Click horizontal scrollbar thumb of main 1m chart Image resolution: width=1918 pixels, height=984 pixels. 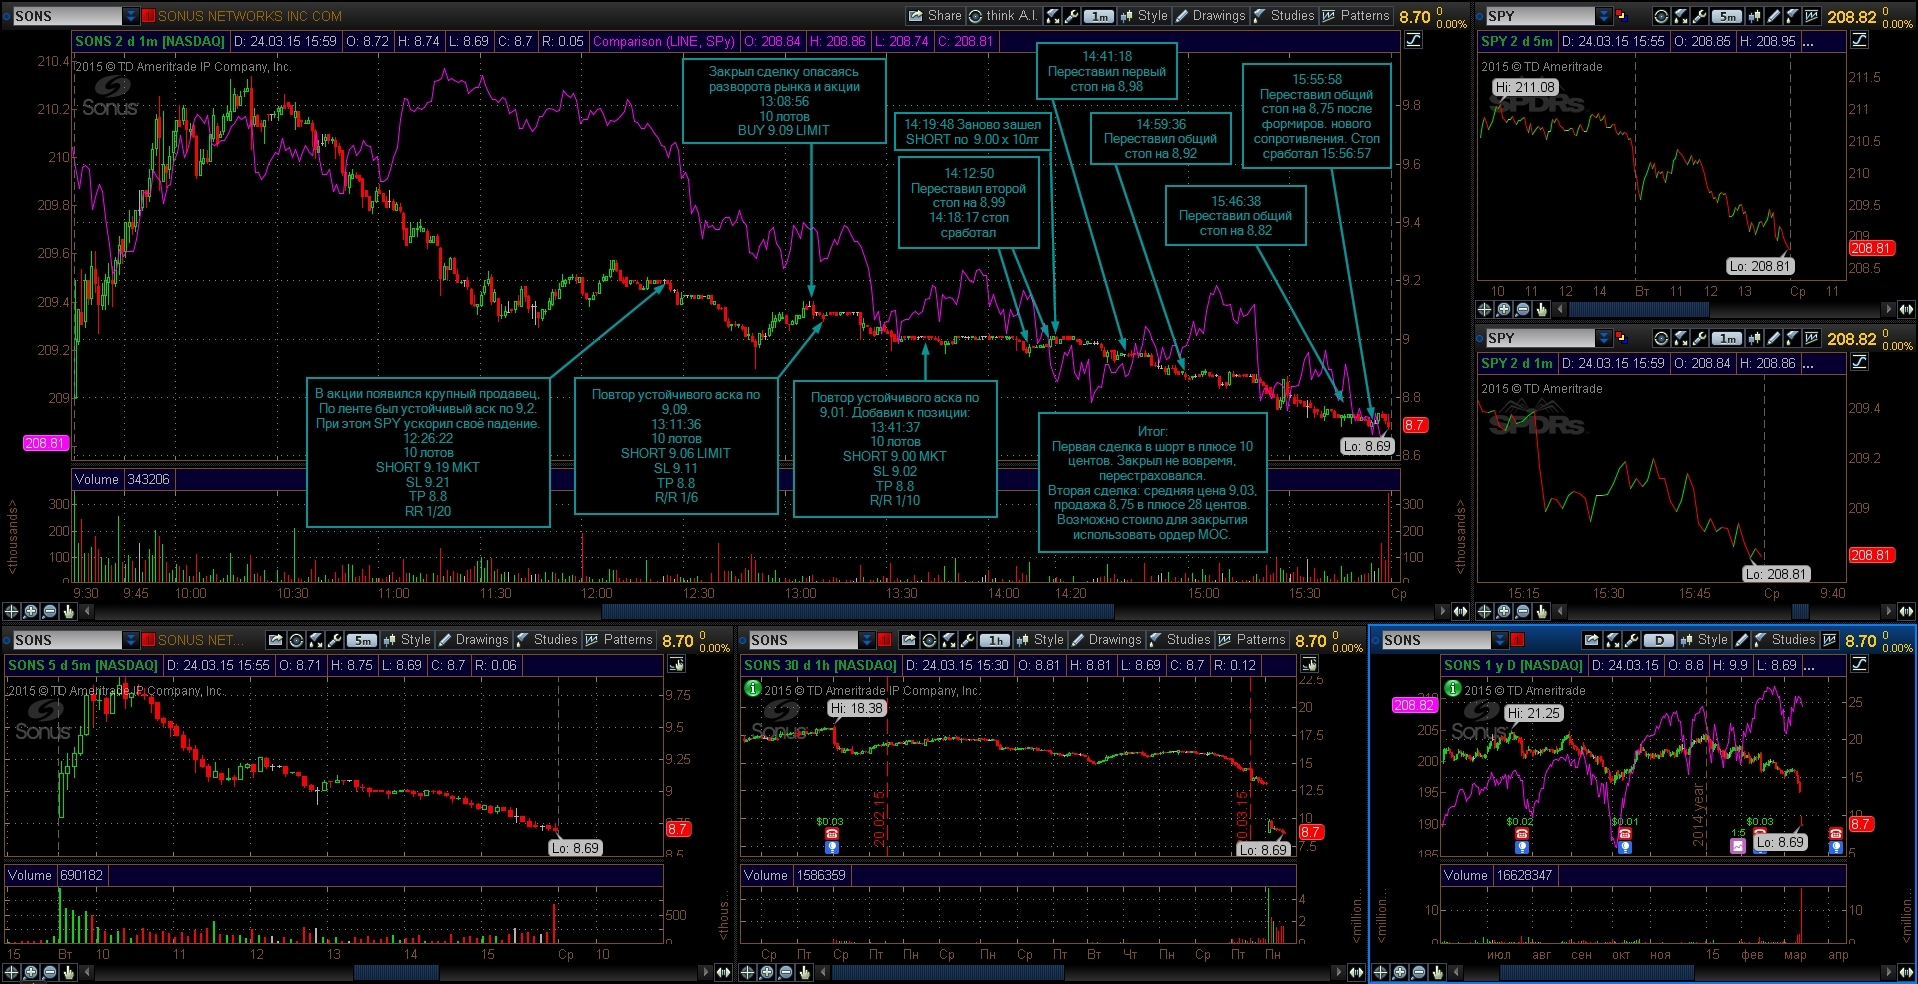857,610
